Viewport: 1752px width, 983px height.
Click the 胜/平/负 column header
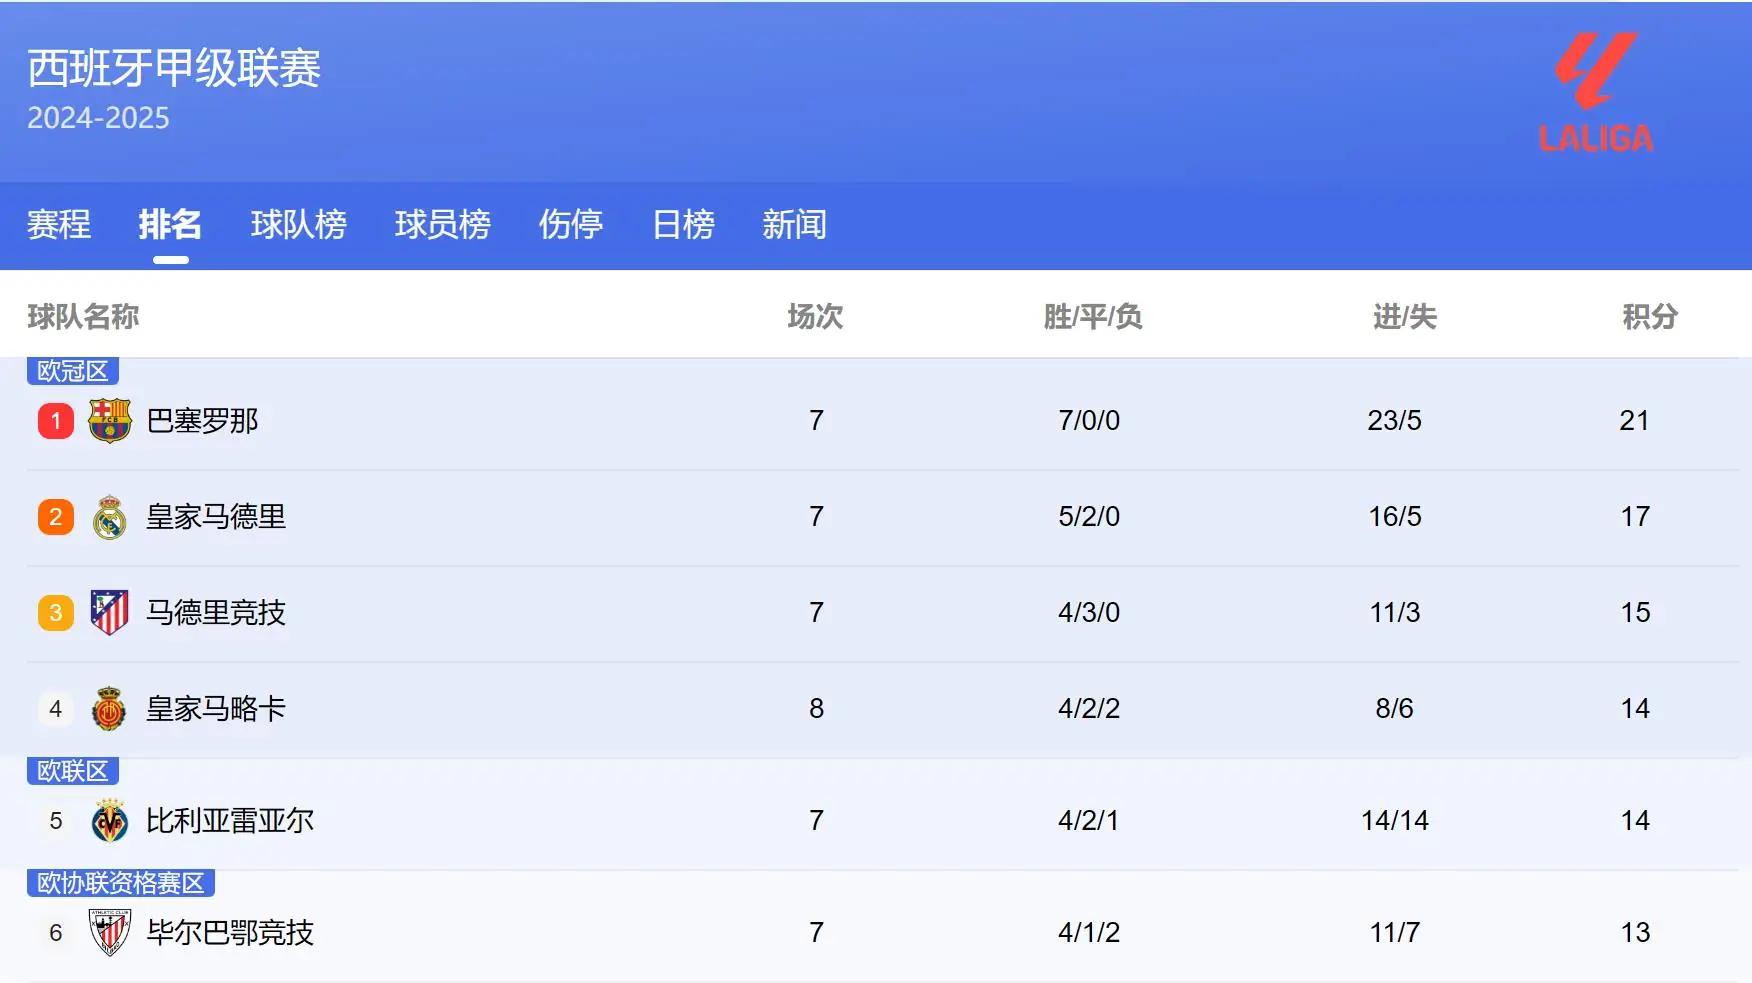click(x=1092, y=317)
